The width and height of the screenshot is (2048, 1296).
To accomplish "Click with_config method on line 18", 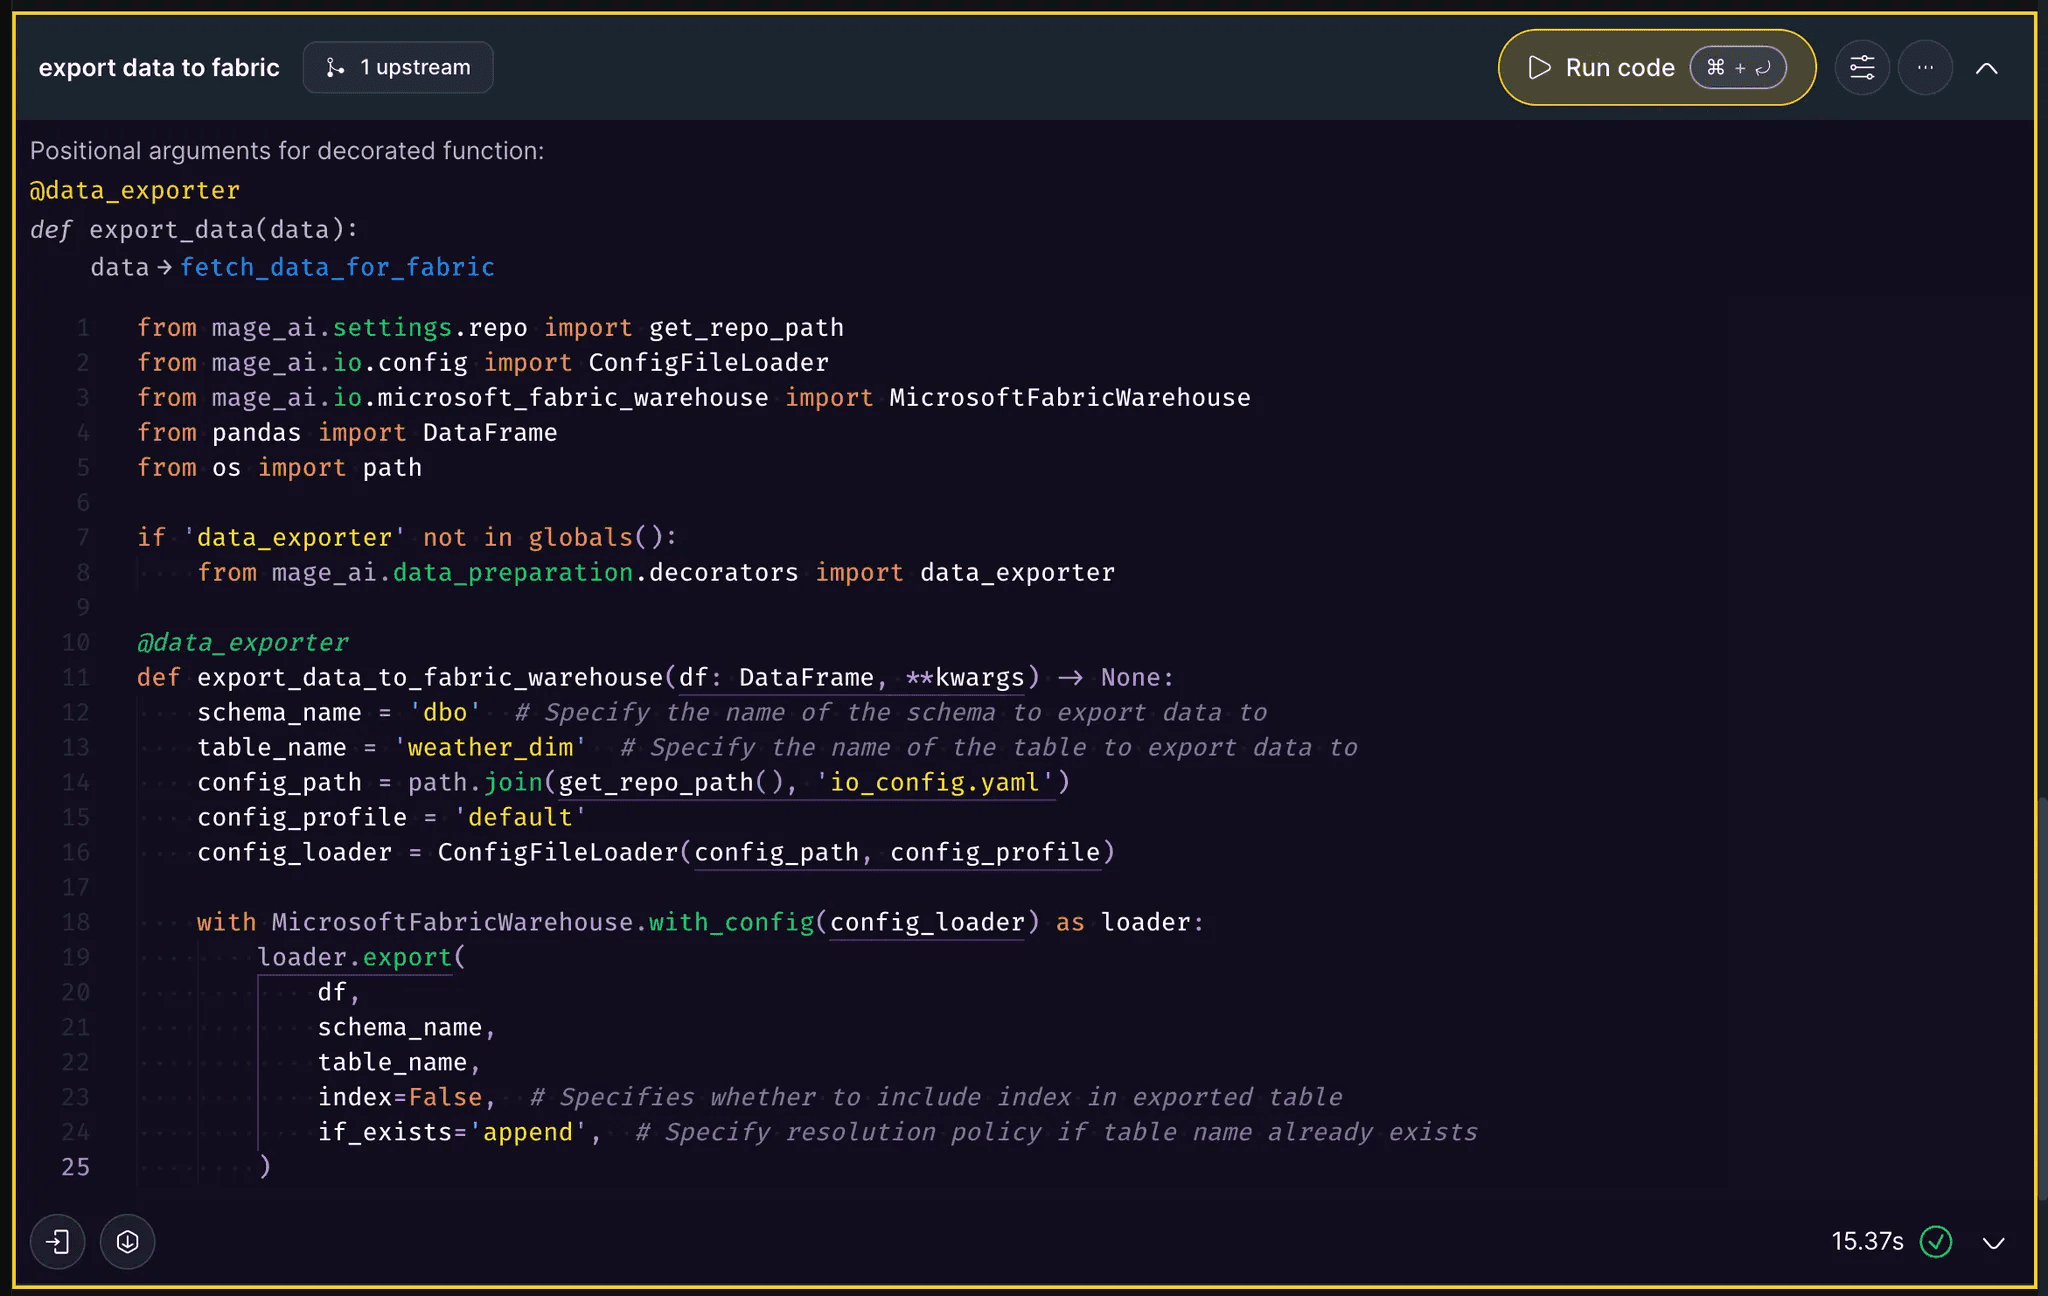I will (731, 922).
